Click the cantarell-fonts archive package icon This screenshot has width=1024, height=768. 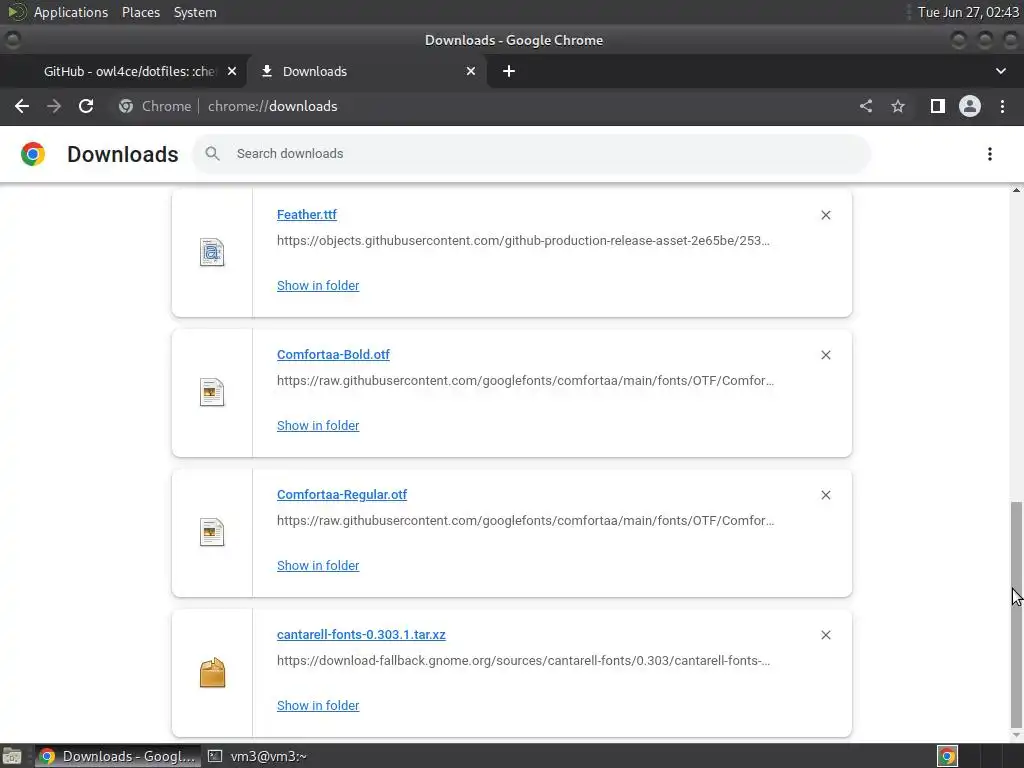[212, 673]
